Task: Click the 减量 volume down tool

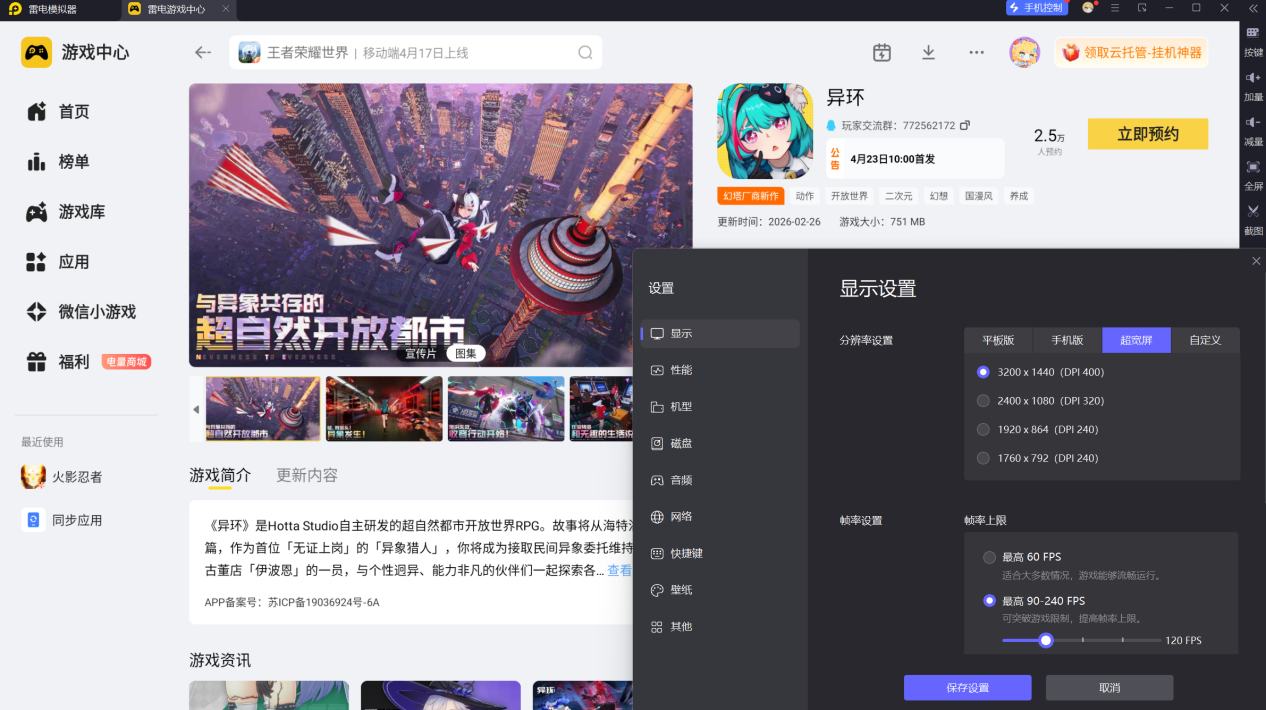Action: tap(1253, 130)
